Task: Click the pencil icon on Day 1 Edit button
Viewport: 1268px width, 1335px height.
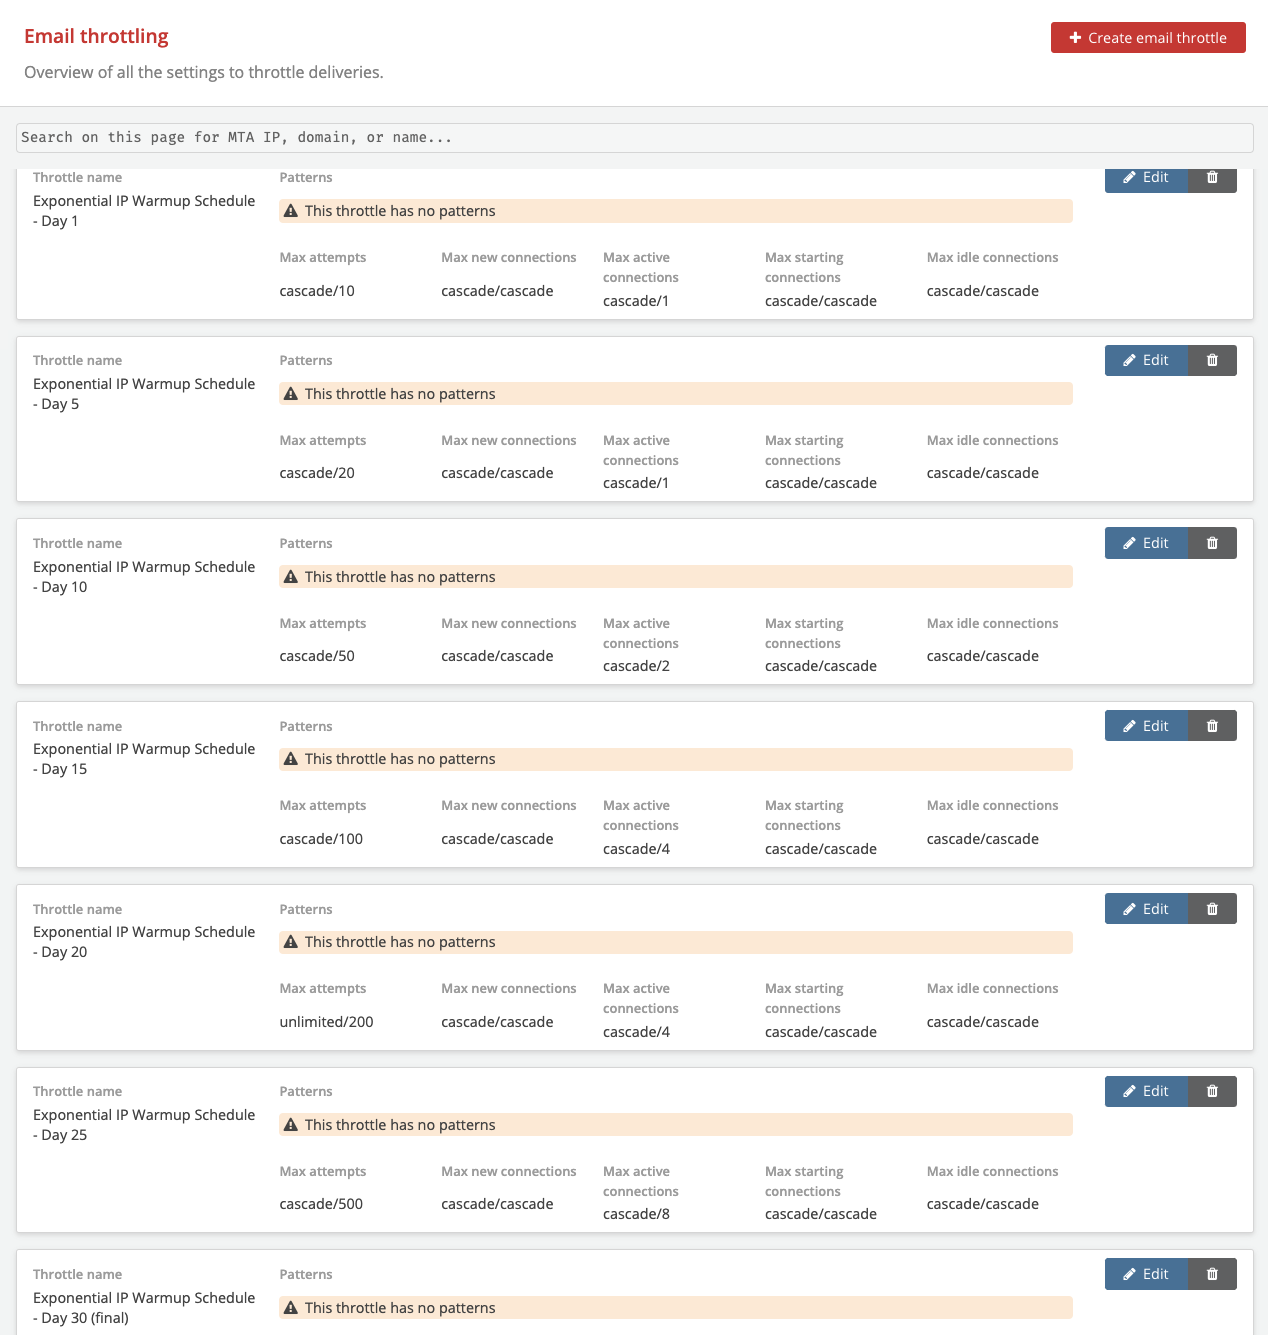Action: (1131, 177)
